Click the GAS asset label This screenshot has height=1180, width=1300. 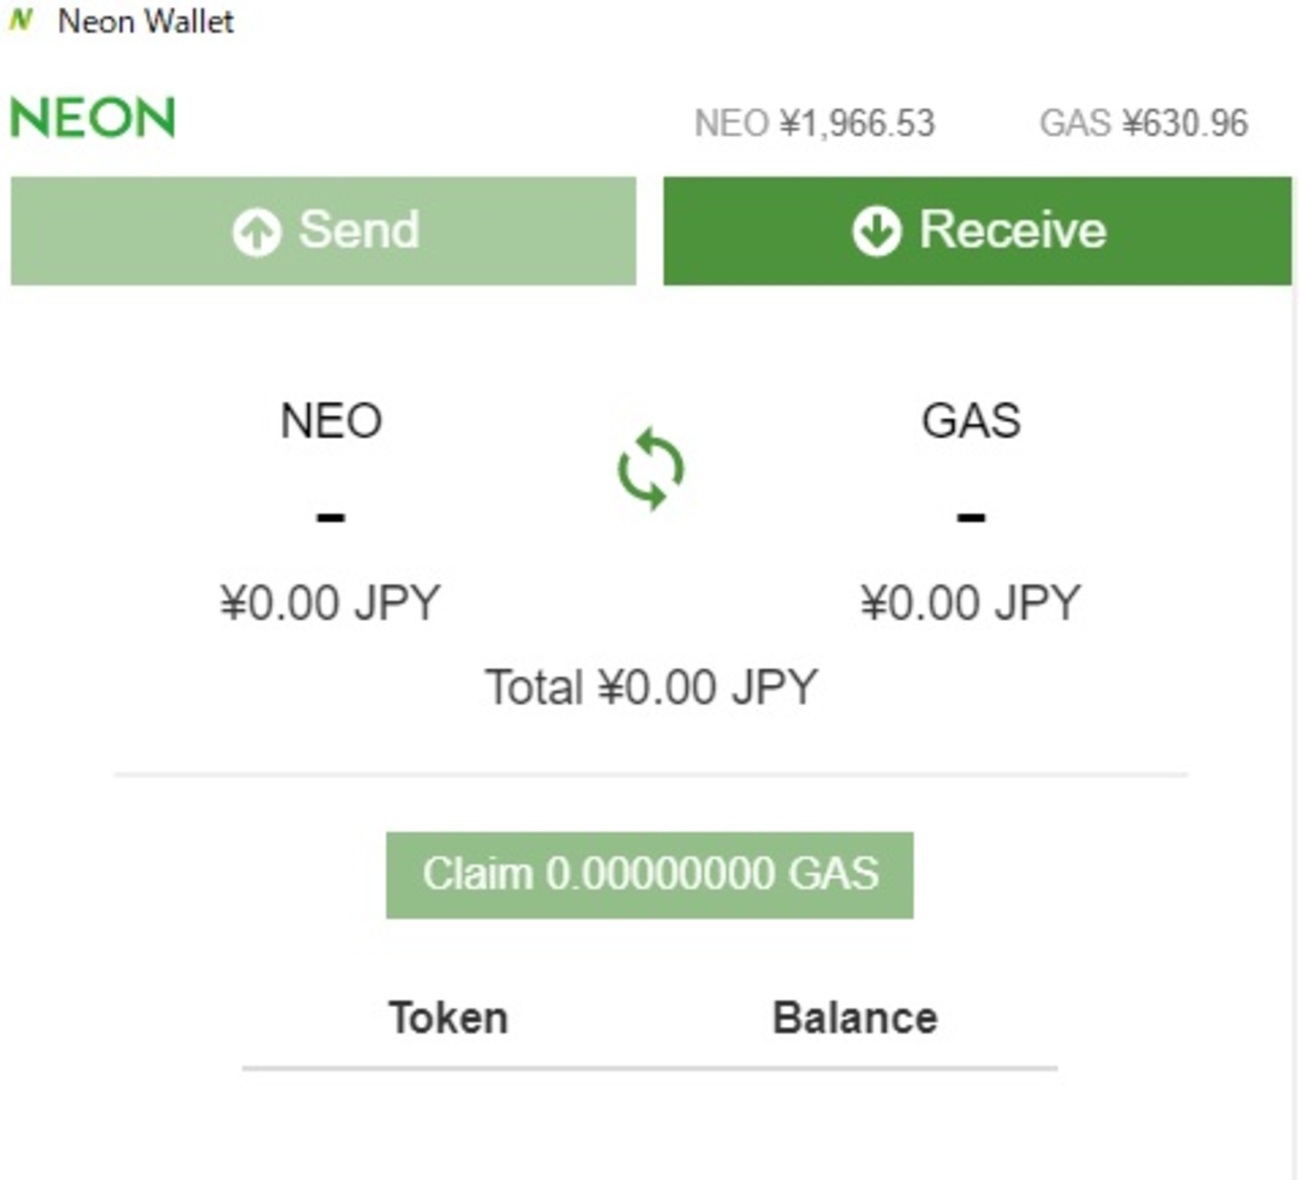coord(971,420)
